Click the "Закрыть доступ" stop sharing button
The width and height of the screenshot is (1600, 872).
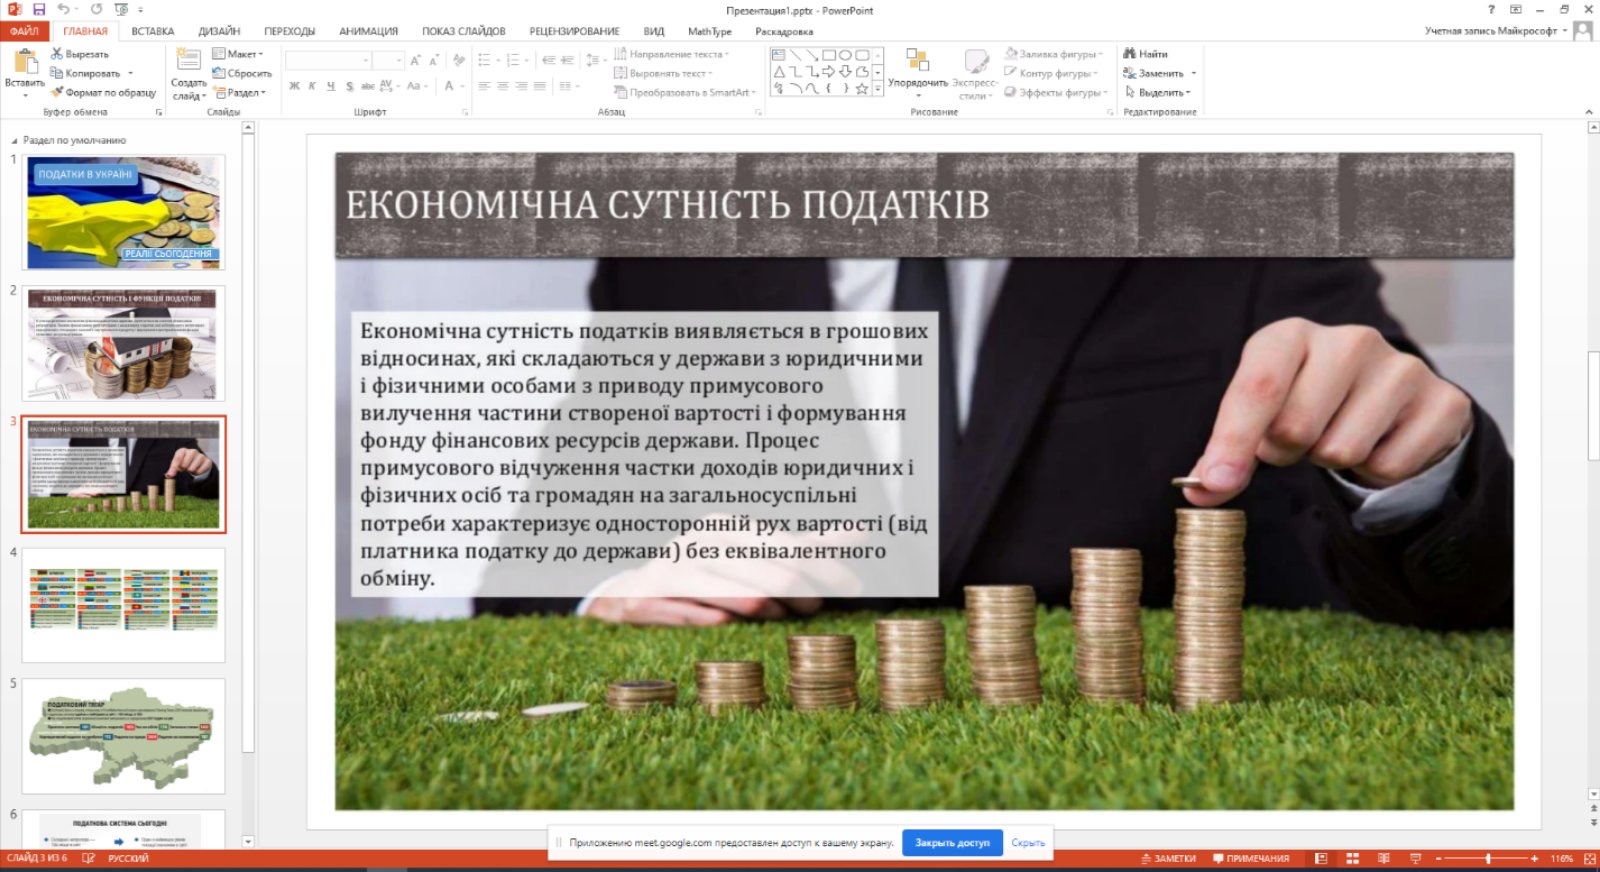952,843
